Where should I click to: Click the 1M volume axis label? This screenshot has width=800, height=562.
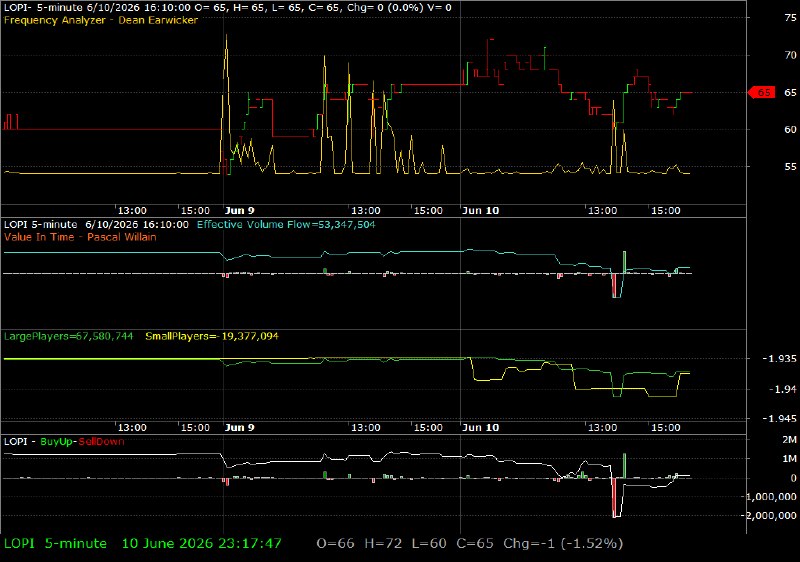[789, 459]
